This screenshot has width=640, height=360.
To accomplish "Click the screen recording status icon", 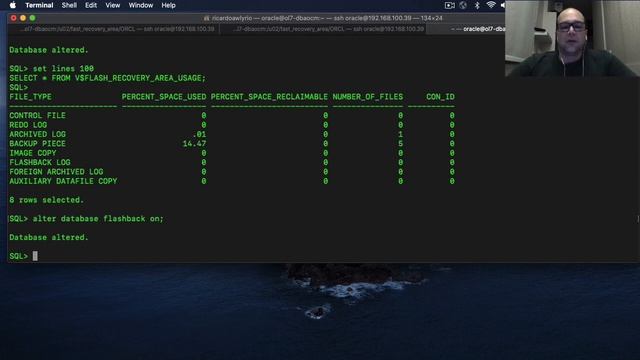I will coord(449,5).
